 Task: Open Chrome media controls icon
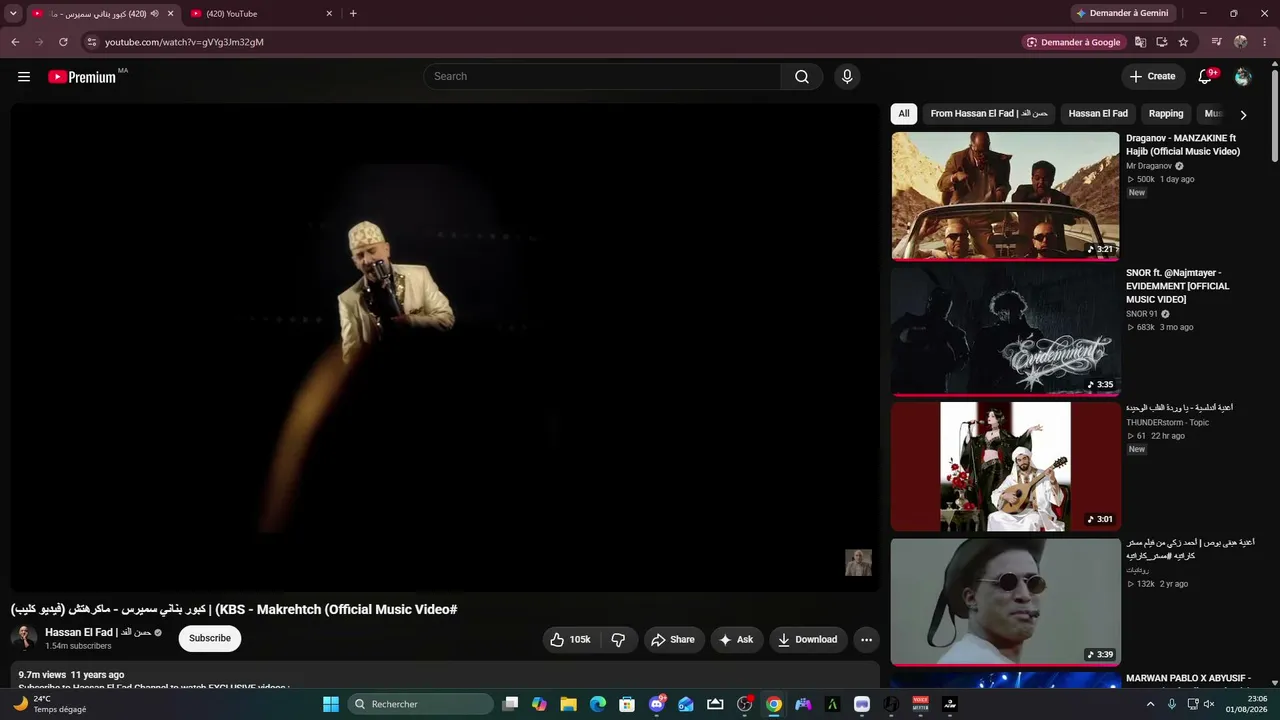click(x=1216, y=42)
